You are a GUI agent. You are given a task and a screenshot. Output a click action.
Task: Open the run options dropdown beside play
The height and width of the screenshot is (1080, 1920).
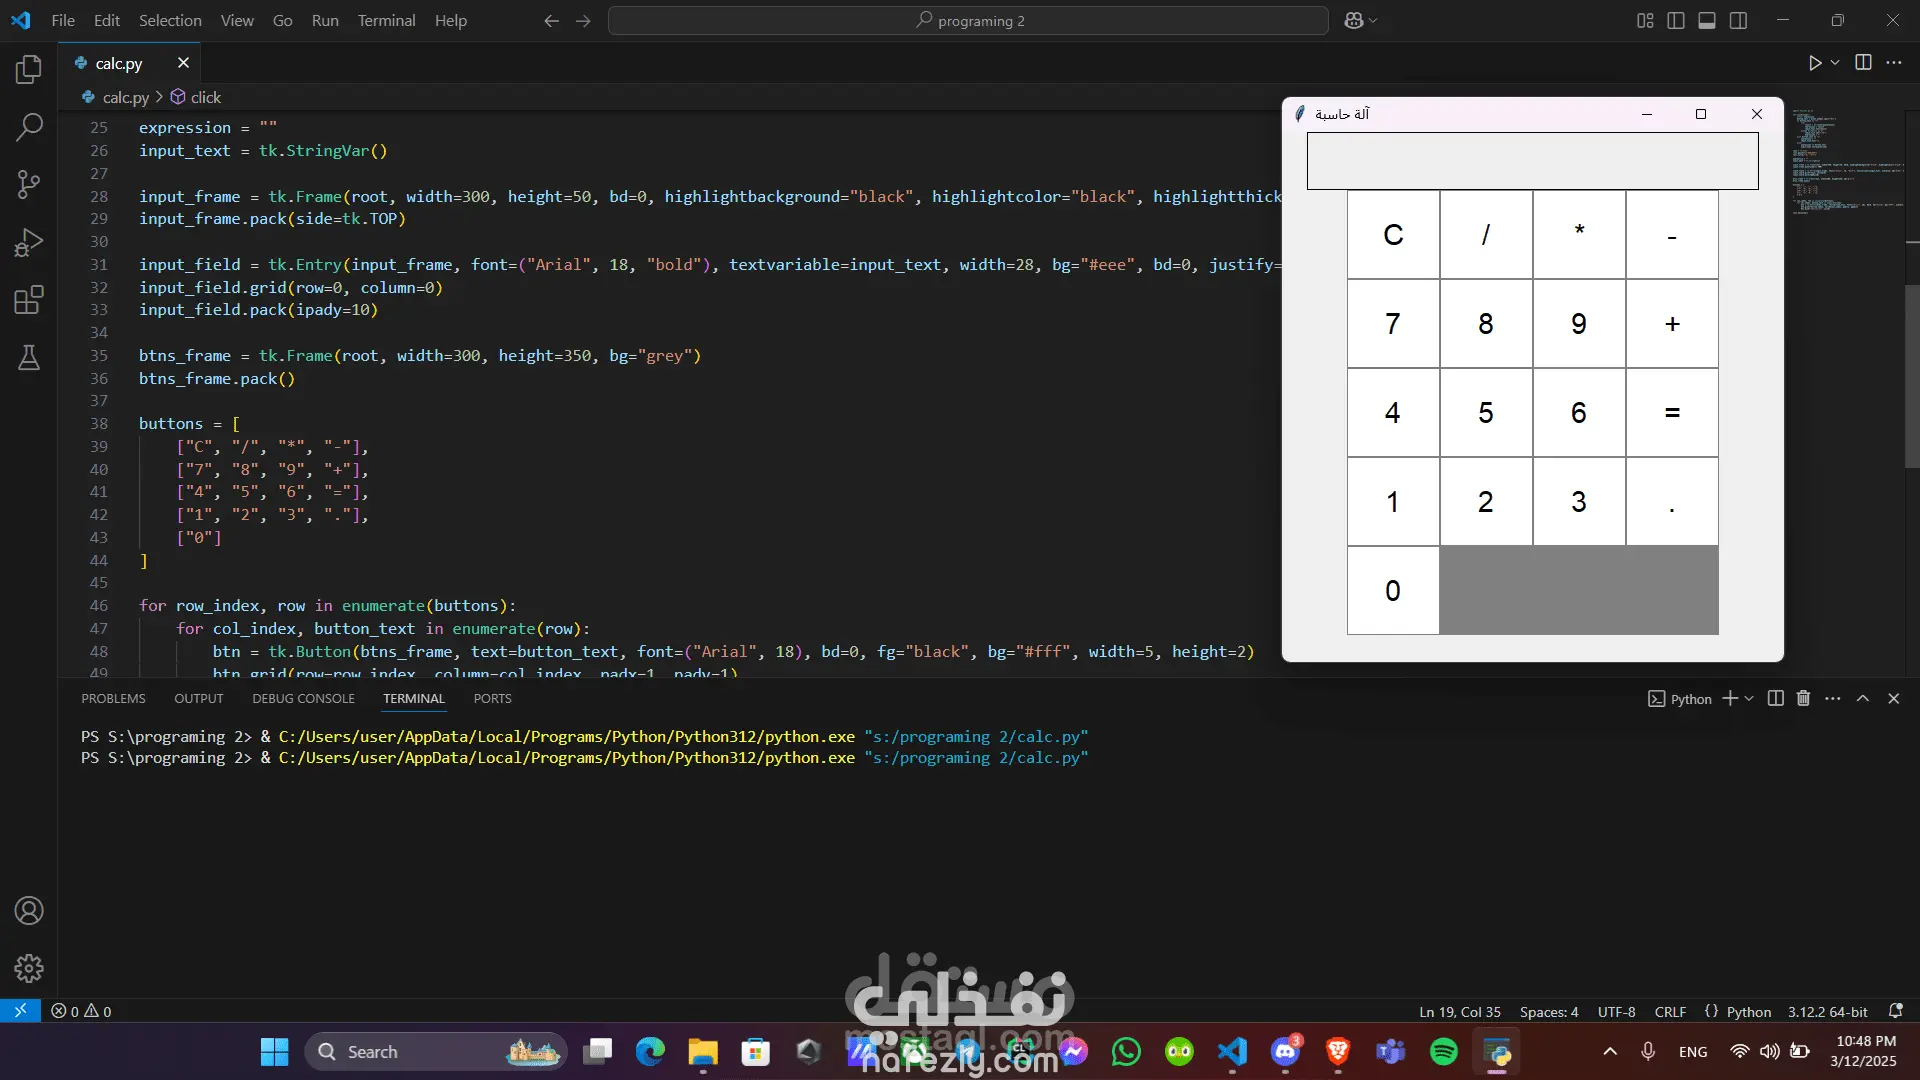tap(1835, 62)
